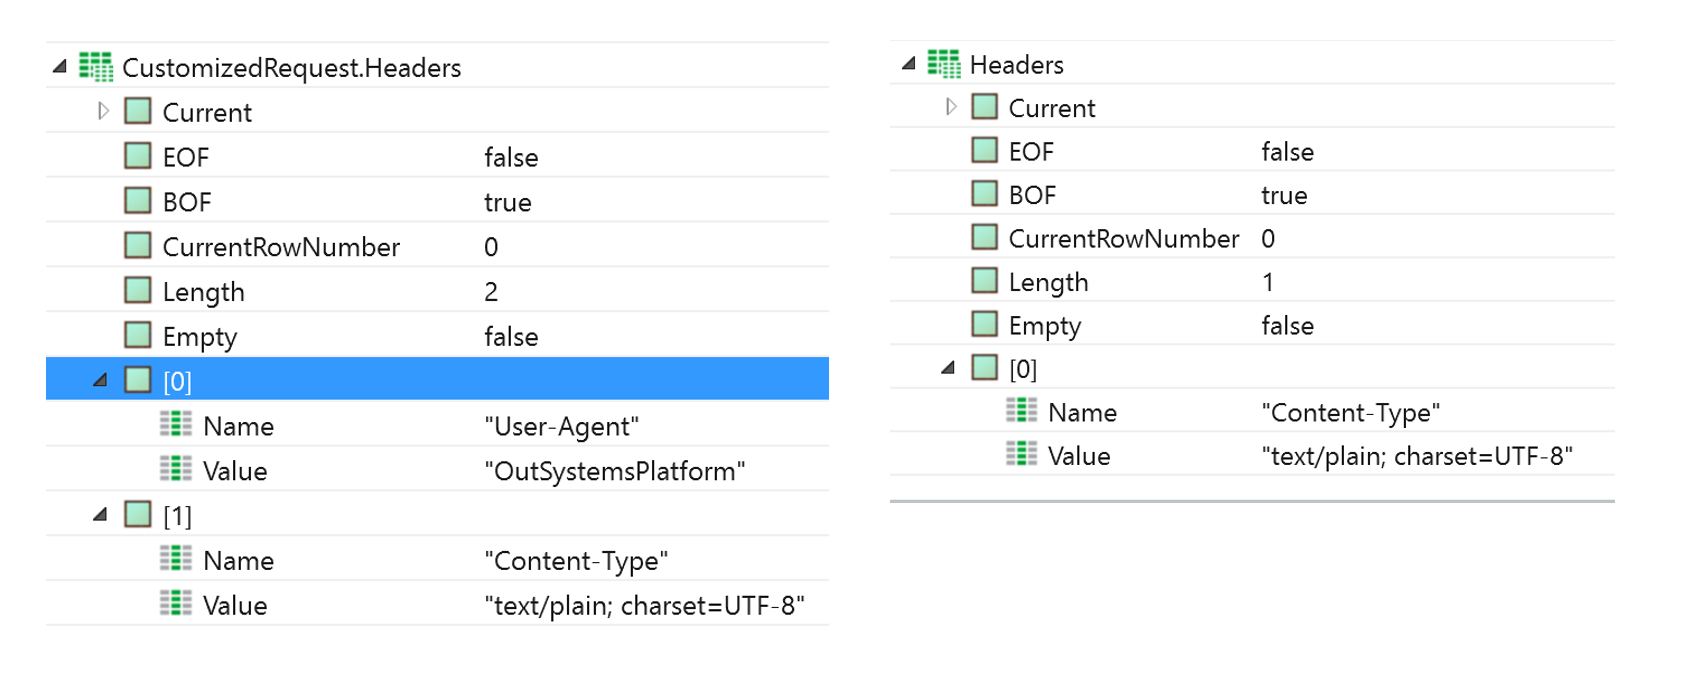Select text/plain Value row in right panel
The height and width of the screenshot is (696, 1706).
[x=1416, y=456]
